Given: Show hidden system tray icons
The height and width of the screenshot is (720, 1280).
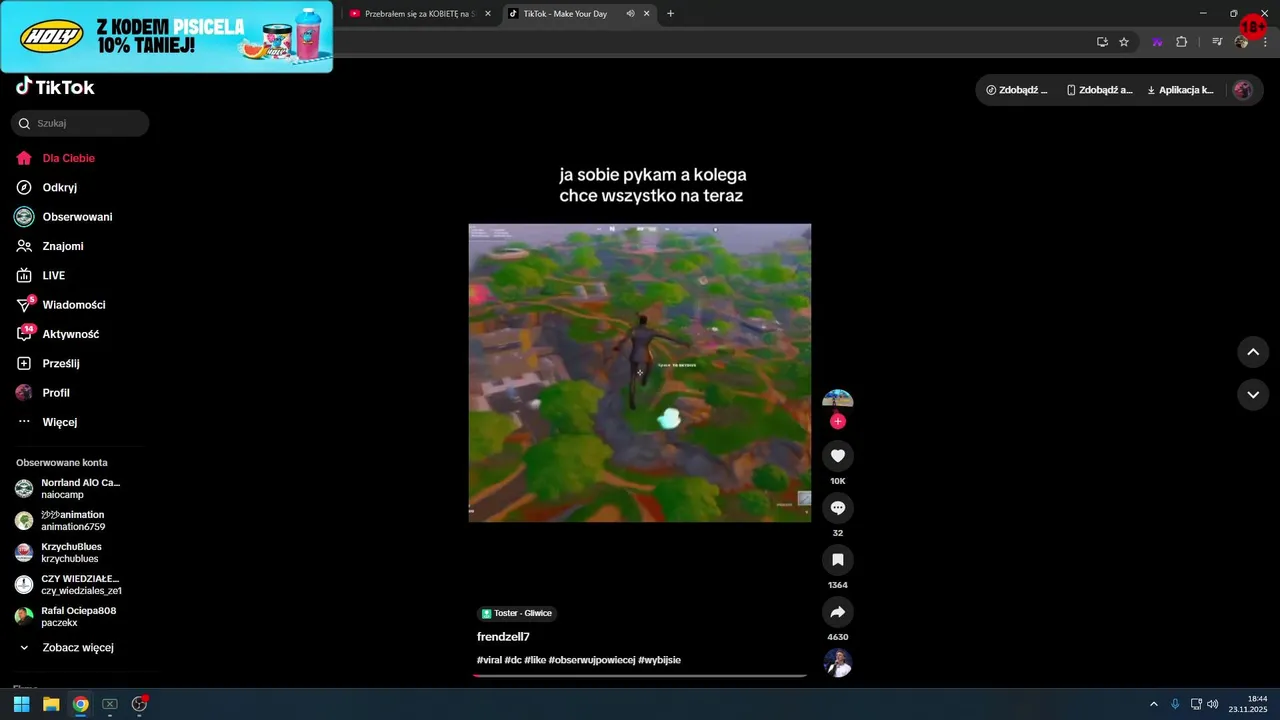Looking at the screenshot, I should point(1153,704).
